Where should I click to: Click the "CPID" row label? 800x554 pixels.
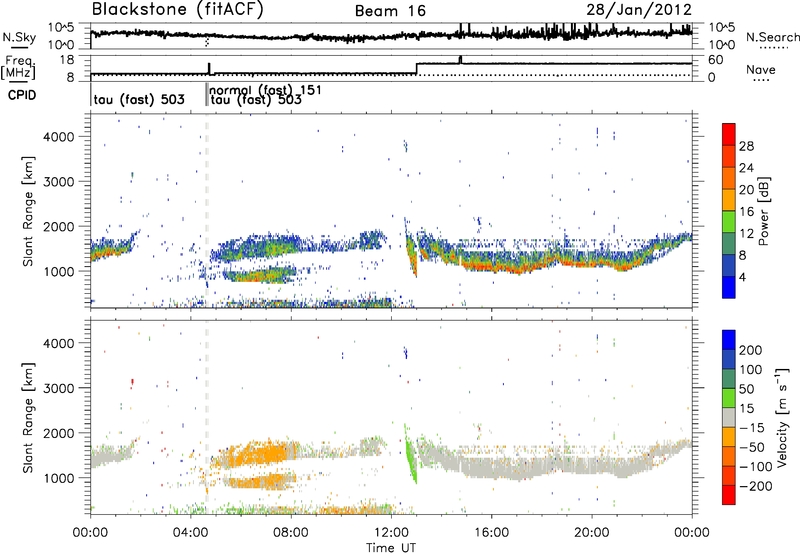tap(22, 95)
